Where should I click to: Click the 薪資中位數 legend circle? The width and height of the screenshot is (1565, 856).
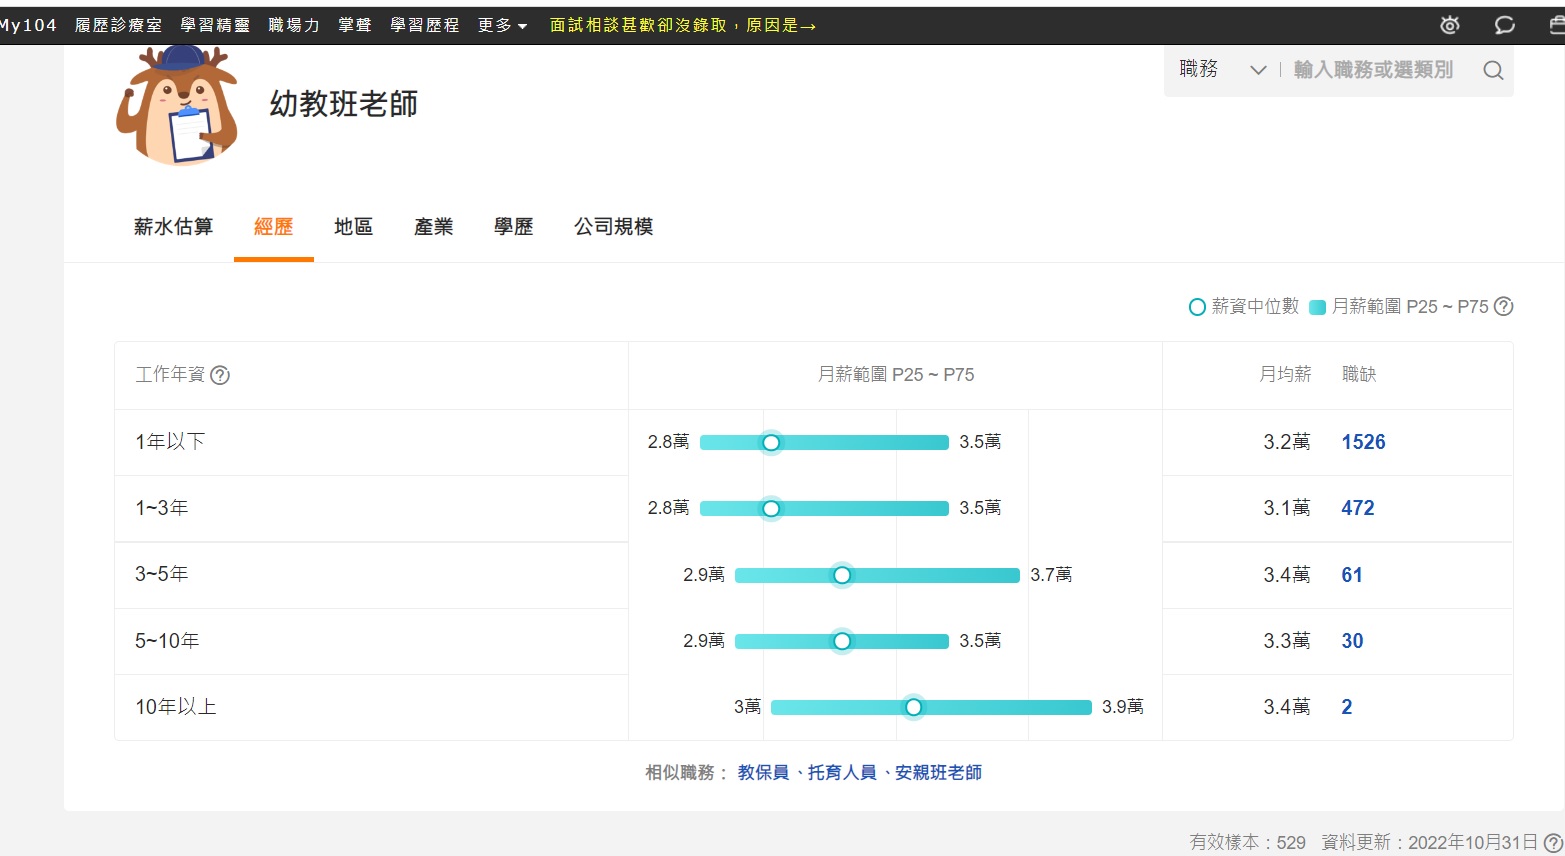[x=1196, y=307]
